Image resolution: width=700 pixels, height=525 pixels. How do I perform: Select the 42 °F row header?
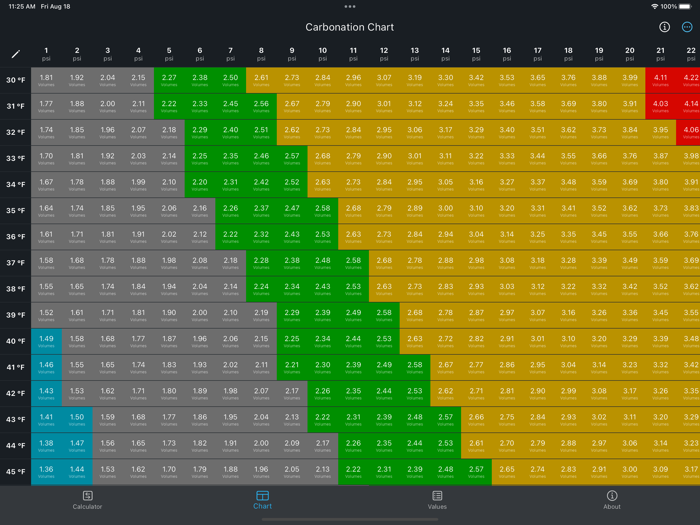click(x=16, y=394)
